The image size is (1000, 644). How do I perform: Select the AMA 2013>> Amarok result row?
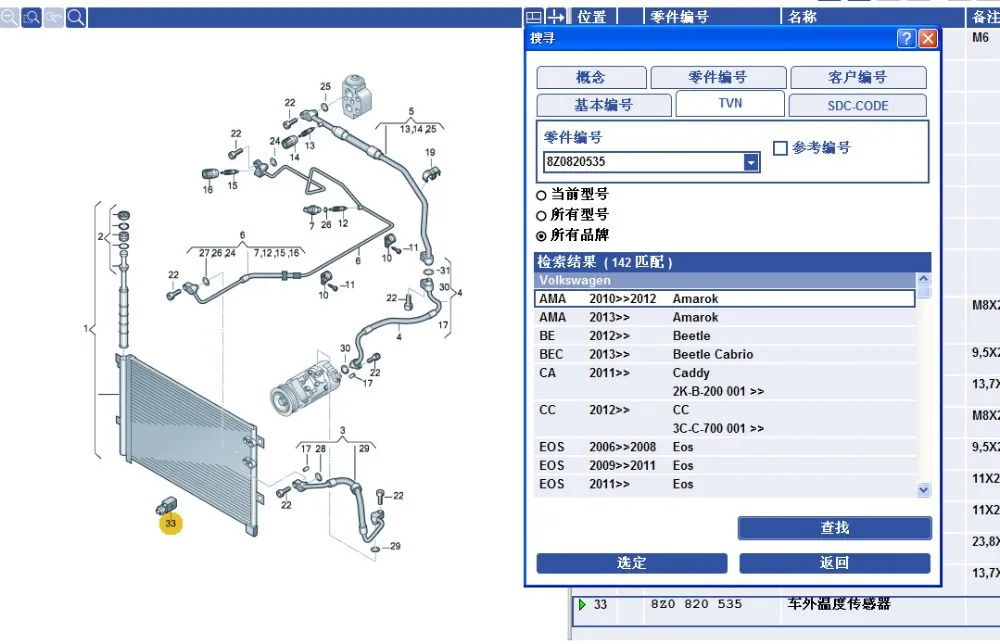point(724,317)
